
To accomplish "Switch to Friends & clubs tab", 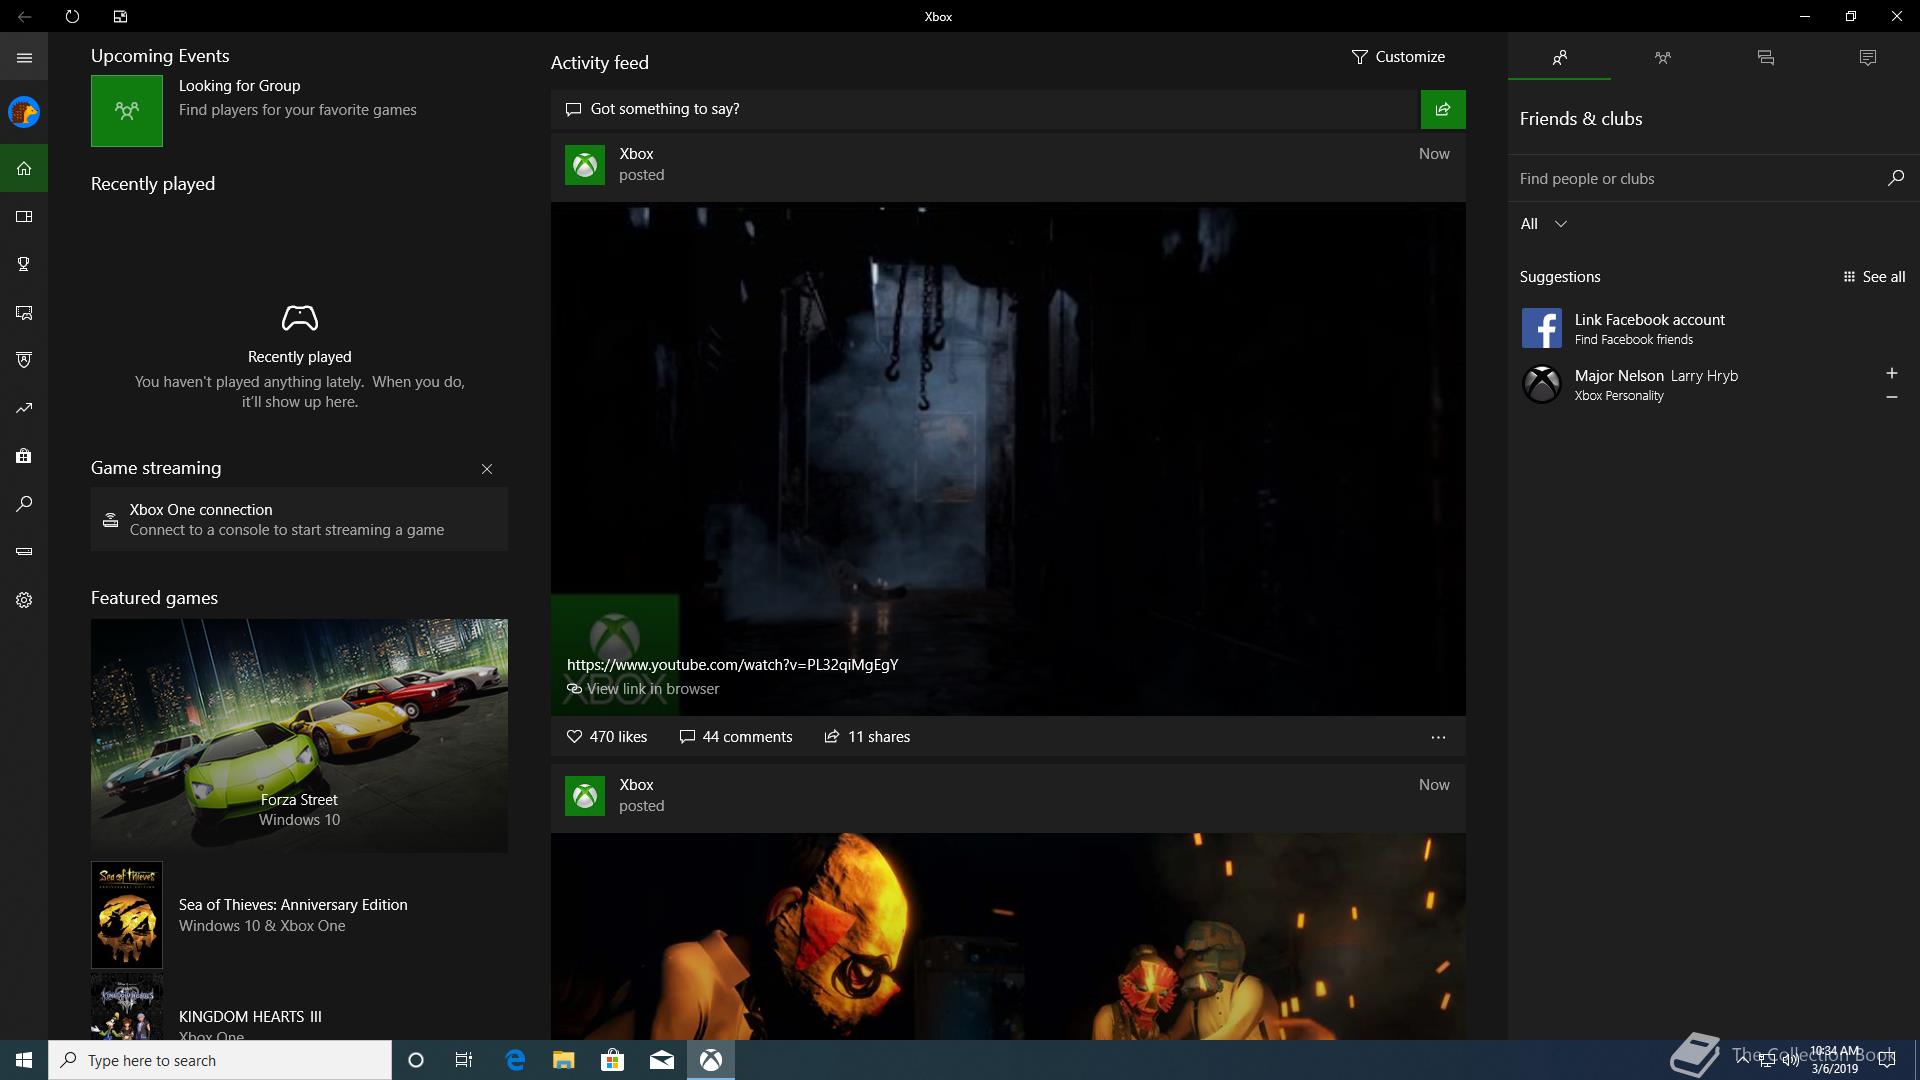I will [1559, 58].
